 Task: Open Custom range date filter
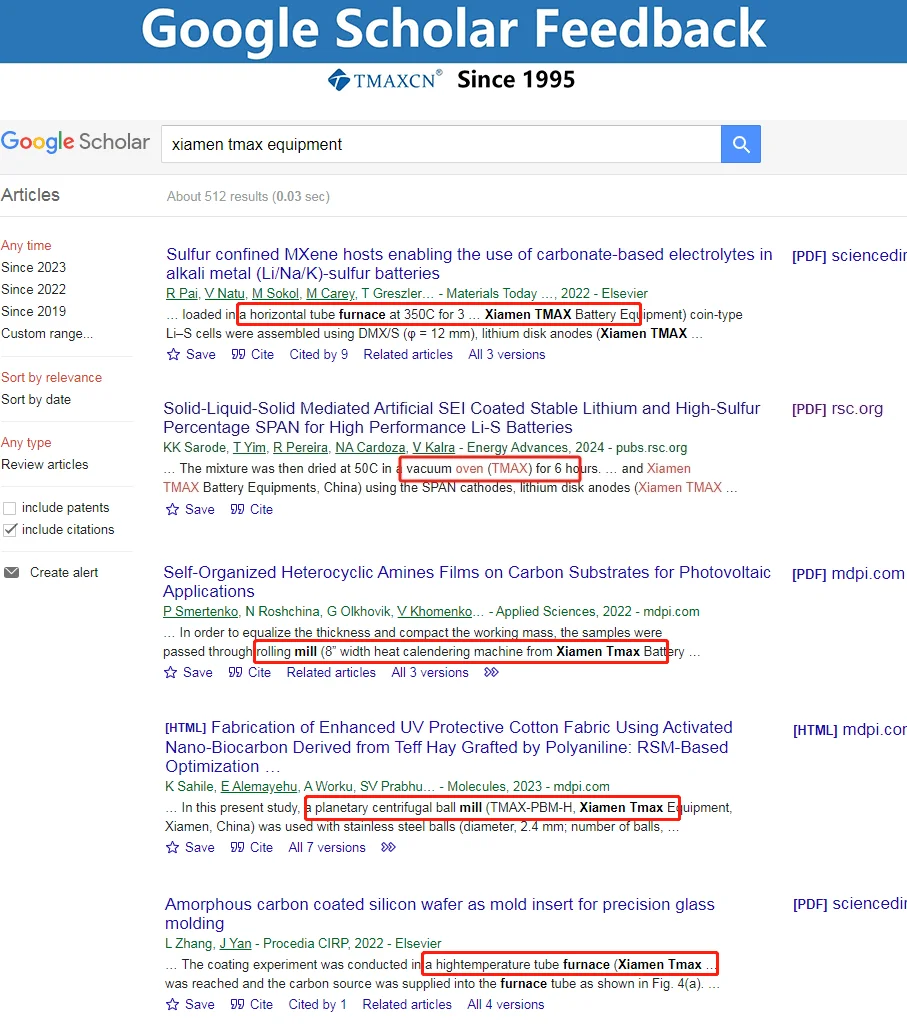pos(47,334)
